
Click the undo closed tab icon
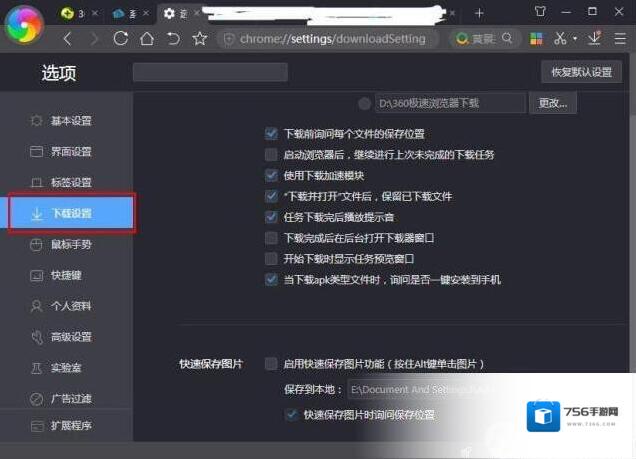[173, 39]
